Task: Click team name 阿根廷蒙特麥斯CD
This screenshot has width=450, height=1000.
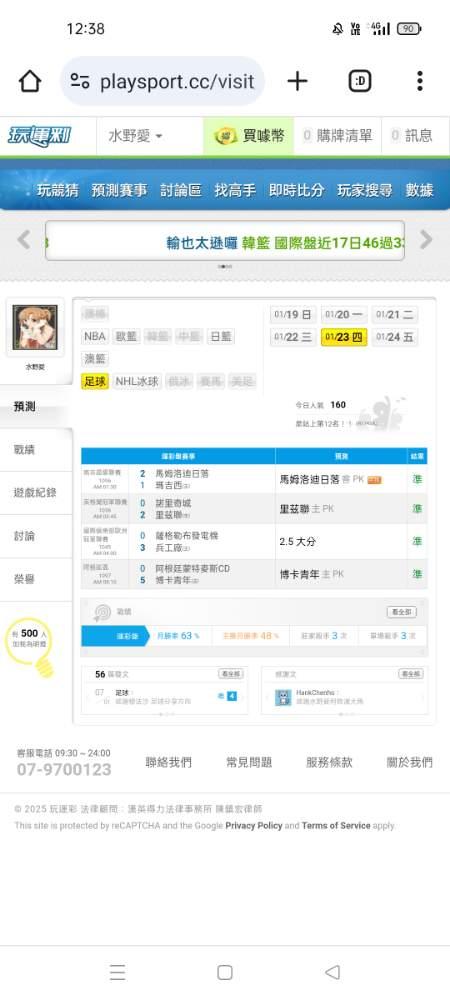Action: pos(192,568)
